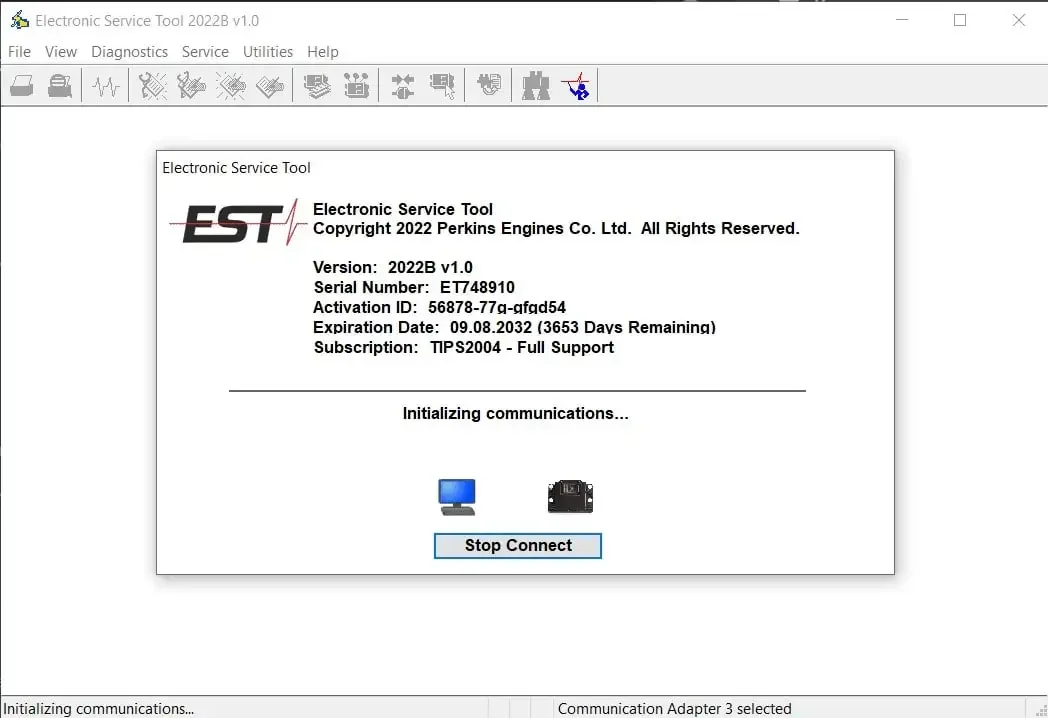The height and width of the screenshot is (718, 1048).
Task: Click the Connect/Disconnect plug icon
Action: click(402, 86)
